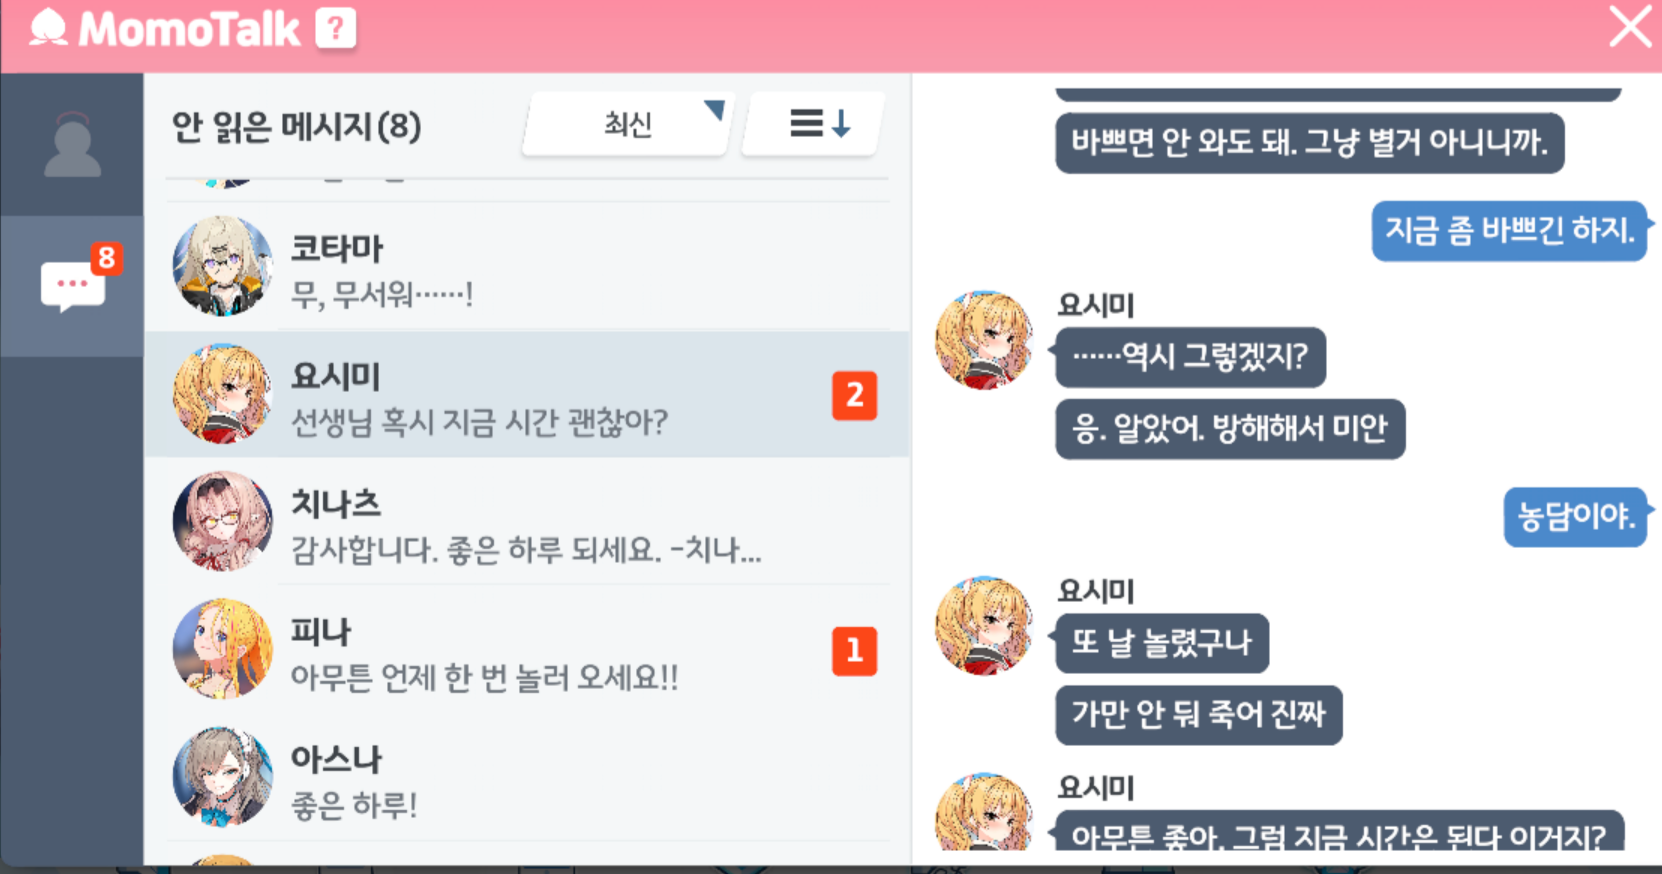This screenshot has height=874, width=1662.
Task: Open the messages chat bubble sidebar icon
Action: (72, 286)
